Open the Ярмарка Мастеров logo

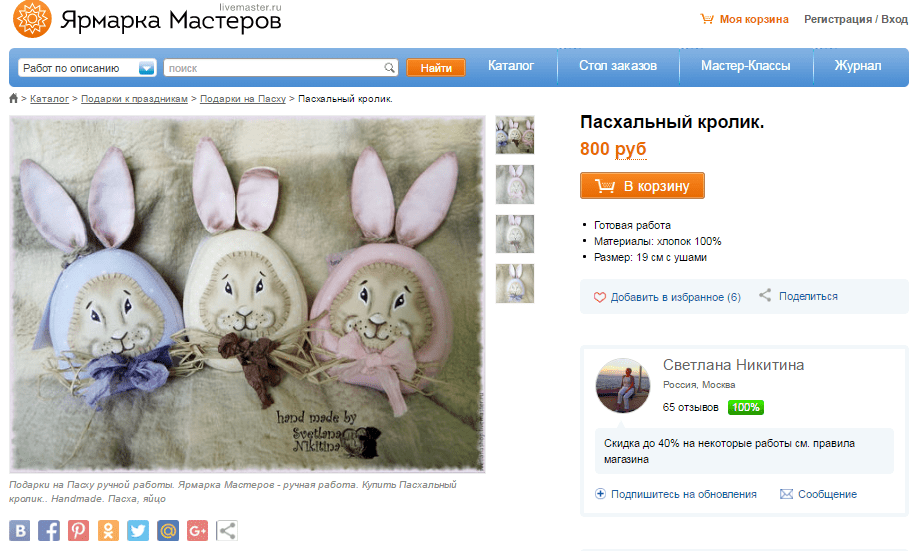(147, 19)
